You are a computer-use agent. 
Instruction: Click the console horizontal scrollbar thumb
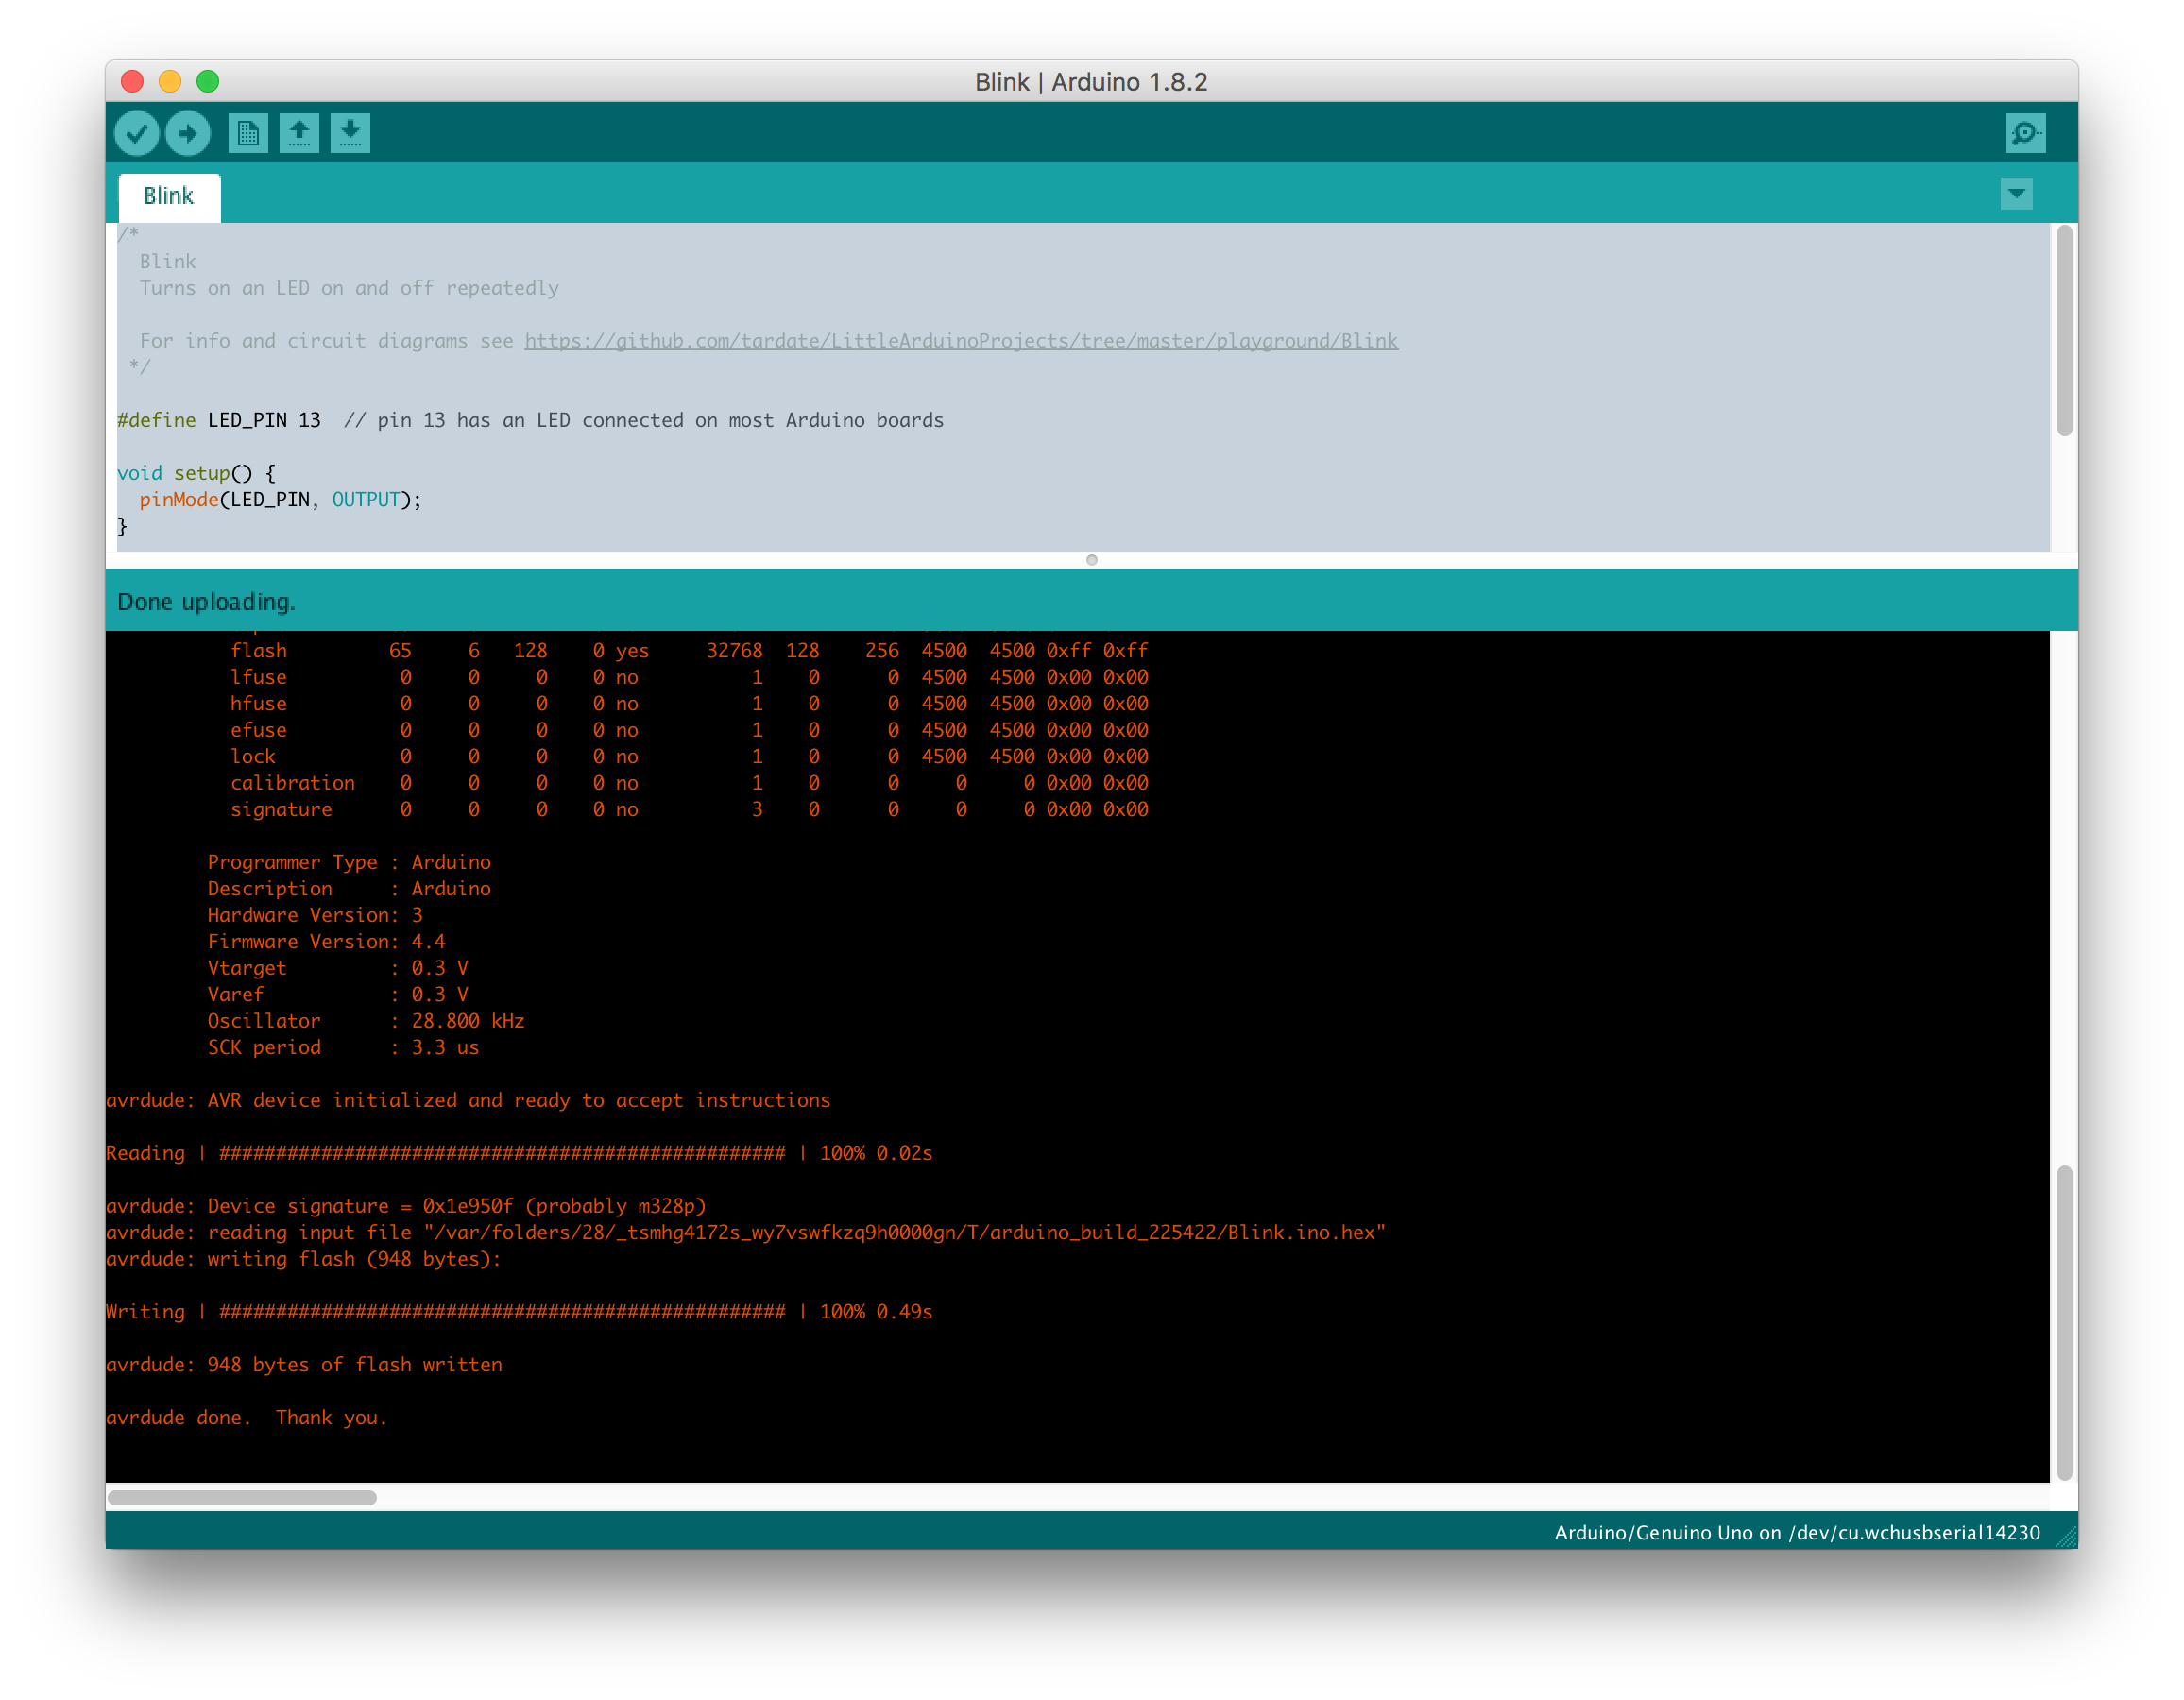tap(242, 1498)
